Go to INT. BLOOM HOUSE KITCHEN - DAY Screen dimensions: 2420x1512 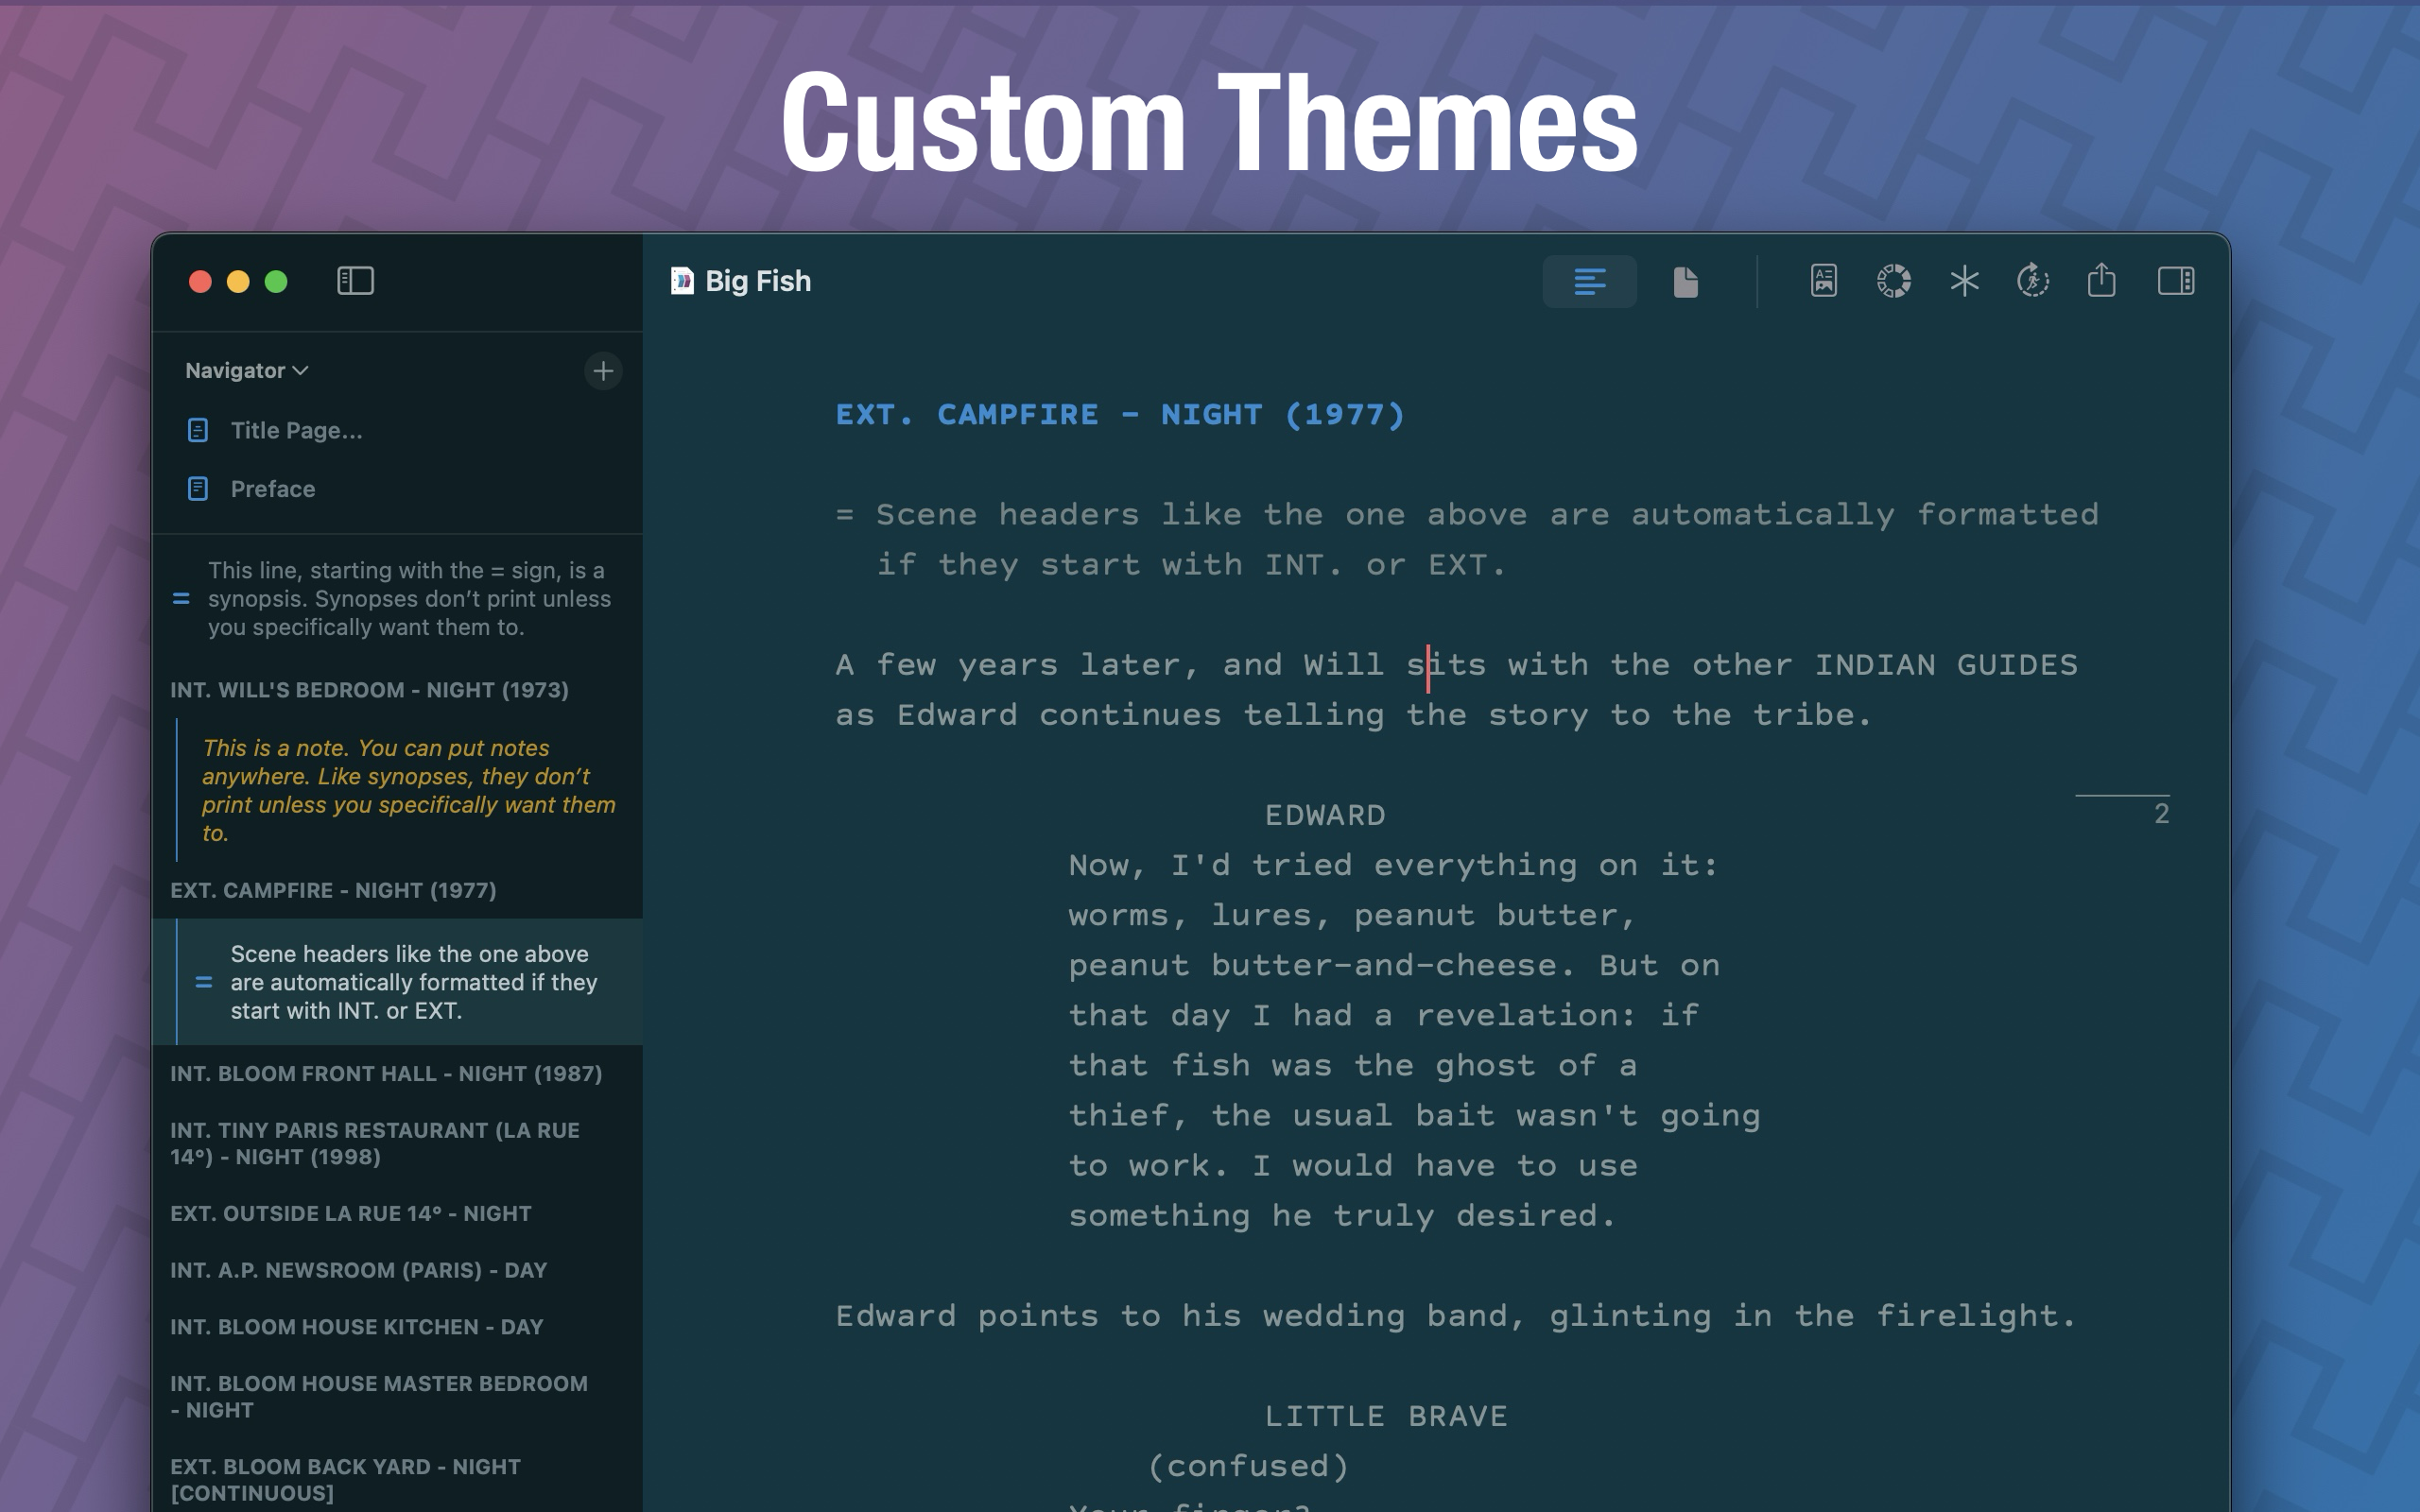356,1327
